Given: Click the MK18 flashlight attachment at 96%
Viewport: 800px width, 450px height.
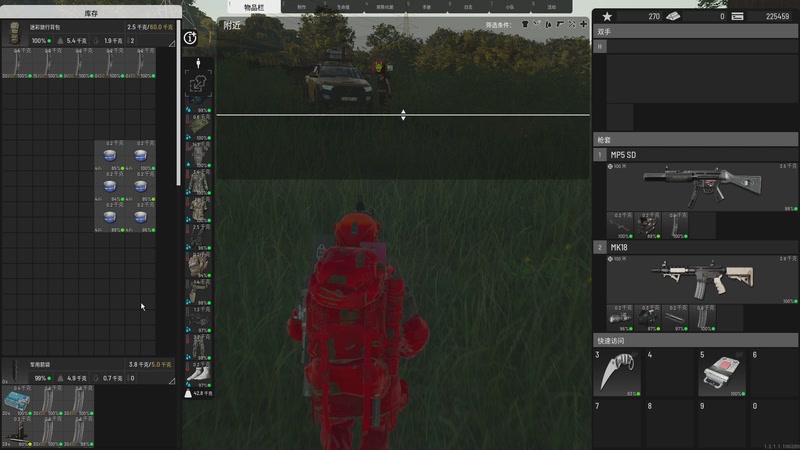Looking at the screenshot, I should 620,318.
